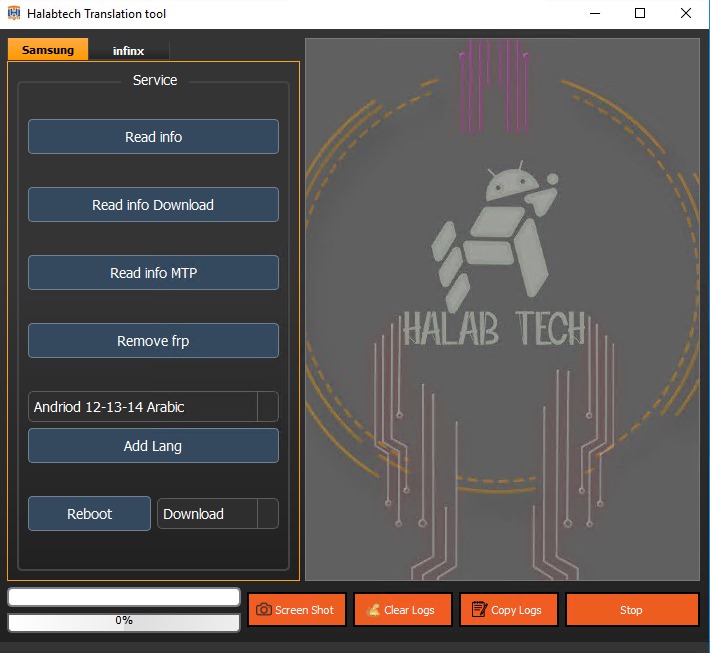Click the Halab Tech logo image panel

[502, 309]
